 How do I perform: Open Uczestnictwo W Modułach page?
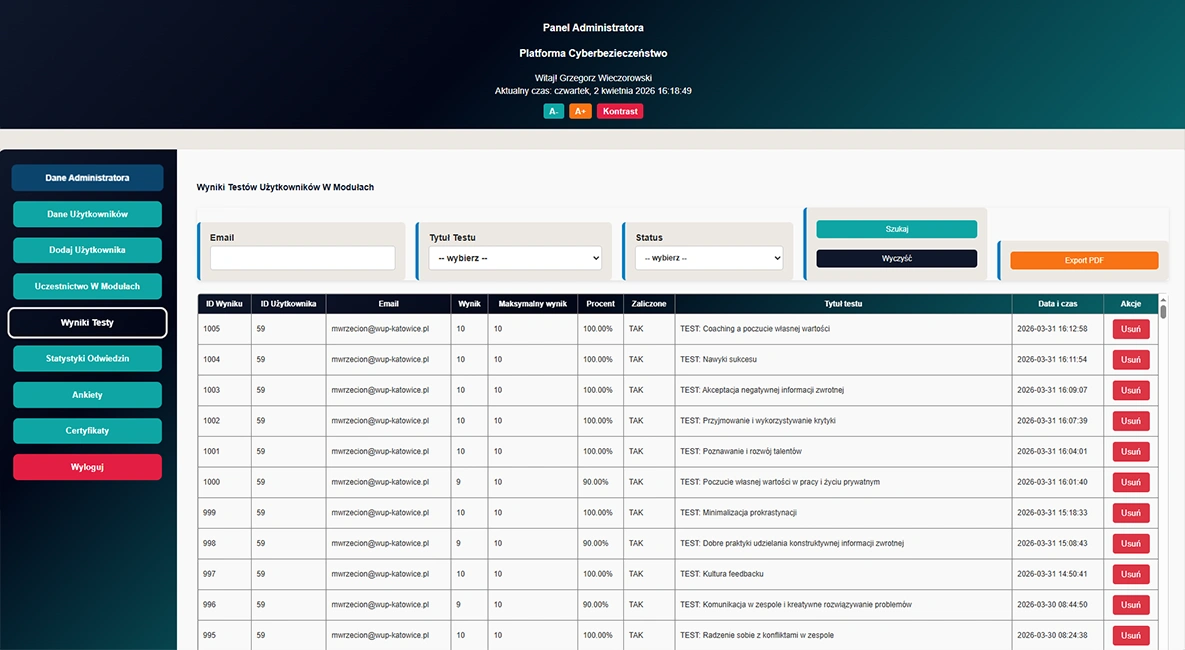(87, 286)
